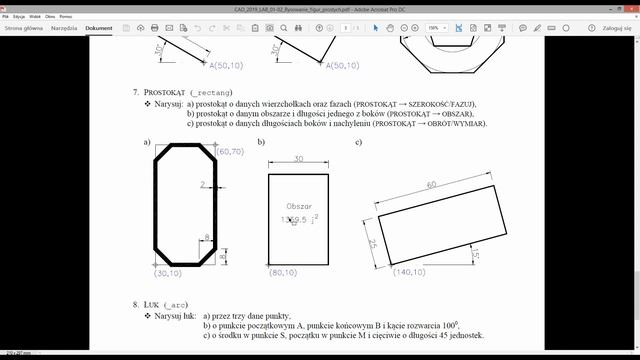Viewport: 640px width, 360px height.
Task: Switch to the Strona główna tab
Action: (x=24, y=28)
